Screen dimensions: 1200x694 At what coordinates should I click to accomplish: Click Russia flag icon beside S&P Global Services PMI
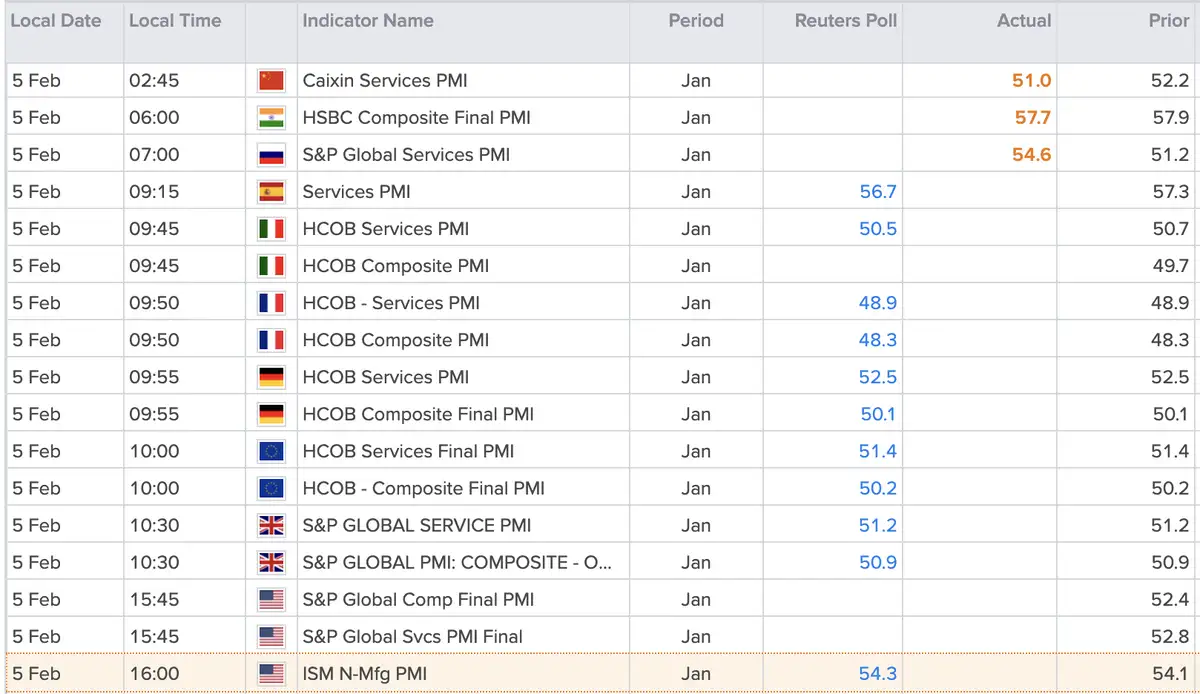271,155
